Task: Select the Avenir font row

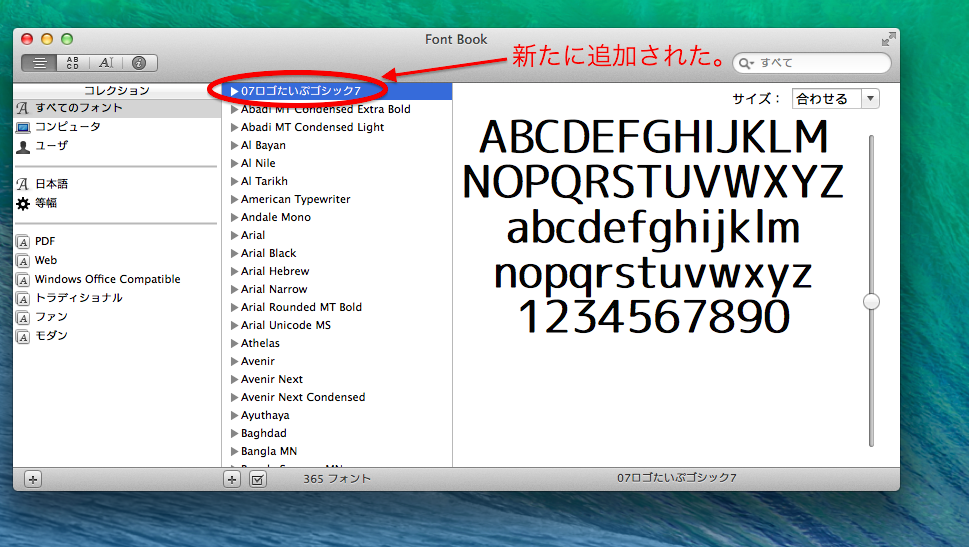Action: (x=337, y=361)
